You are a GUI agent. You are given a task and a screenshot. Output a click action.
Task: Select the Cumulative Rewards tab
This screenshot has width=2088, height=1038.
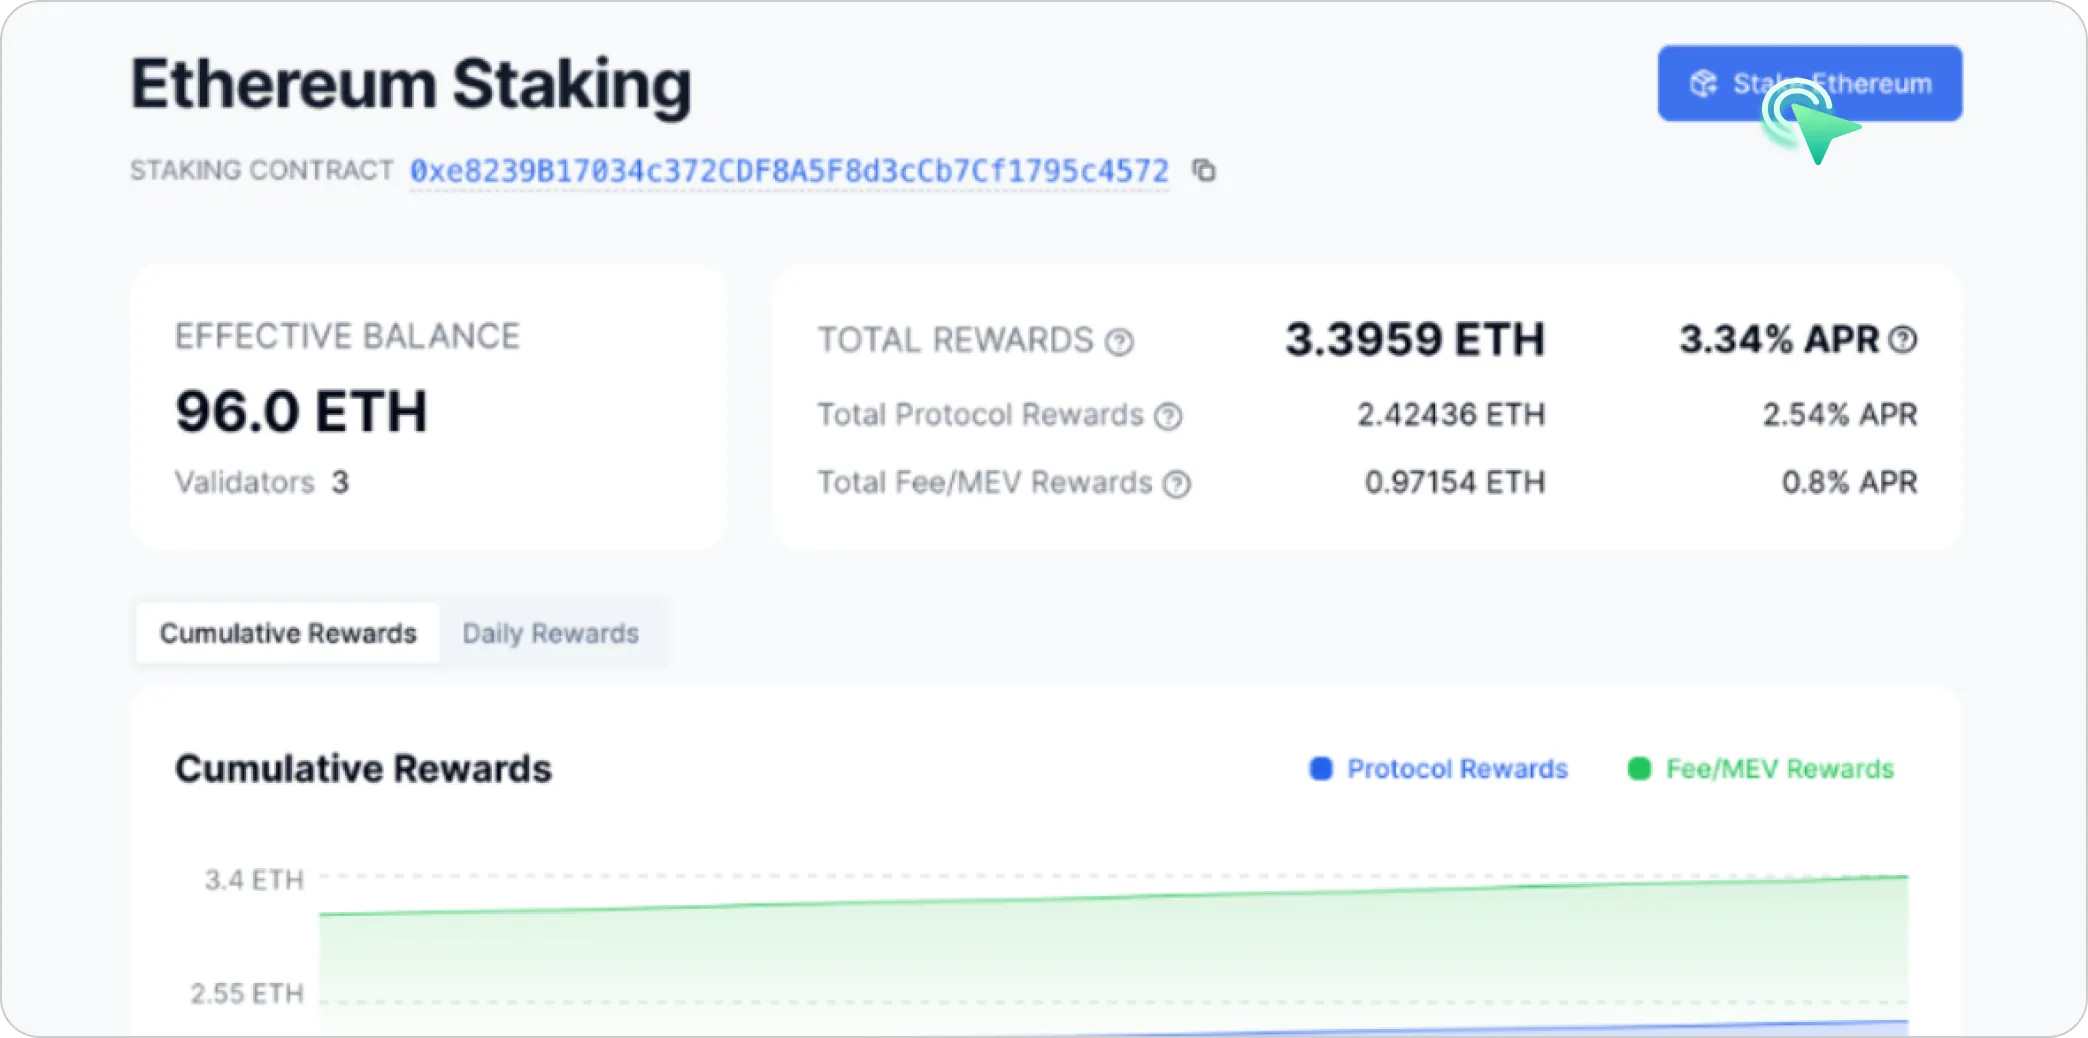(288, 634)
